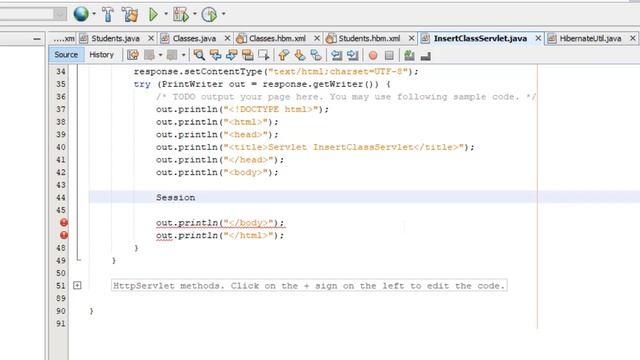Click Find Previous Occurrence icon
Viewport: 640px width, 360px height.
coord(215,55)
